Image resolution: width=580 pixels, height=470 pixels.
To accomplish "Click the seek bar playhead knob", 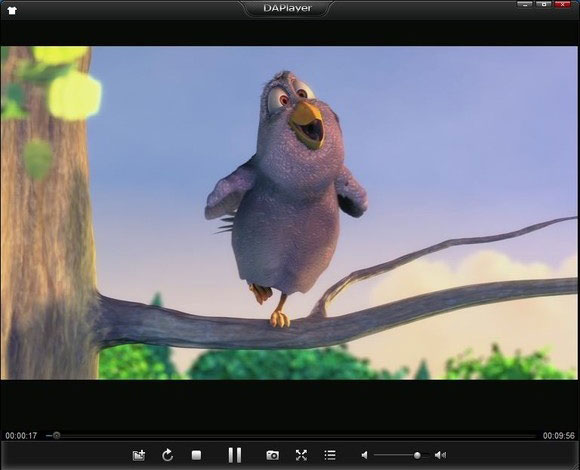I will (56, 436).
